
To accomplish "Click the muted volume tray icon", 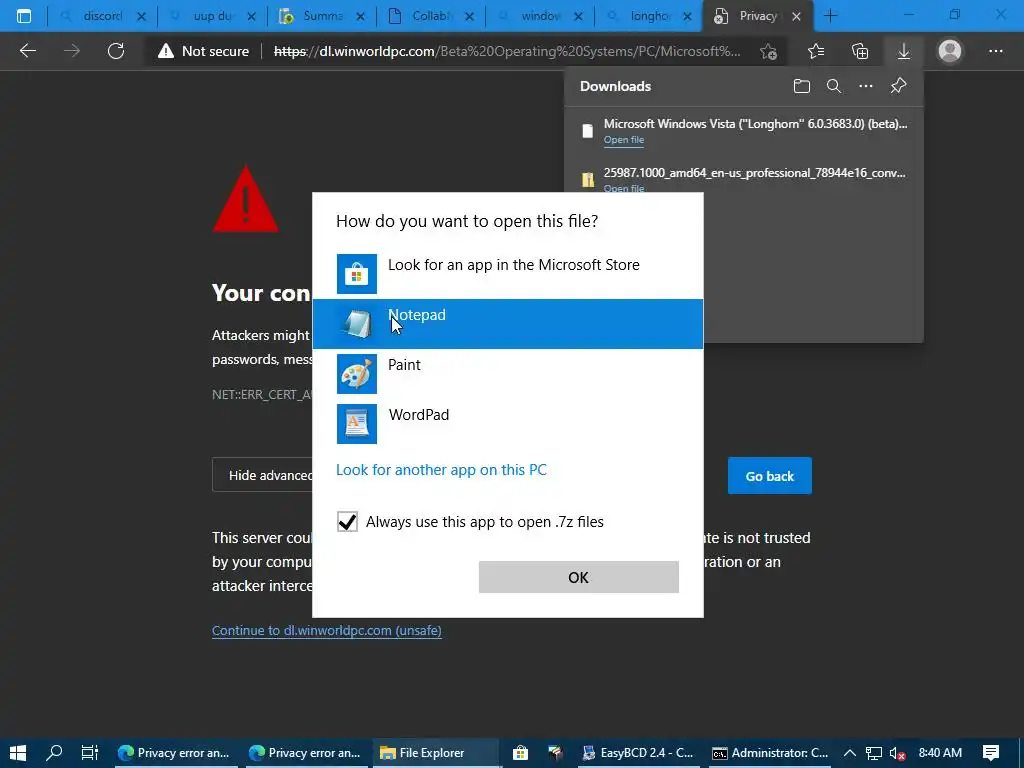I will pyautogui.click(x=897, y=753).
